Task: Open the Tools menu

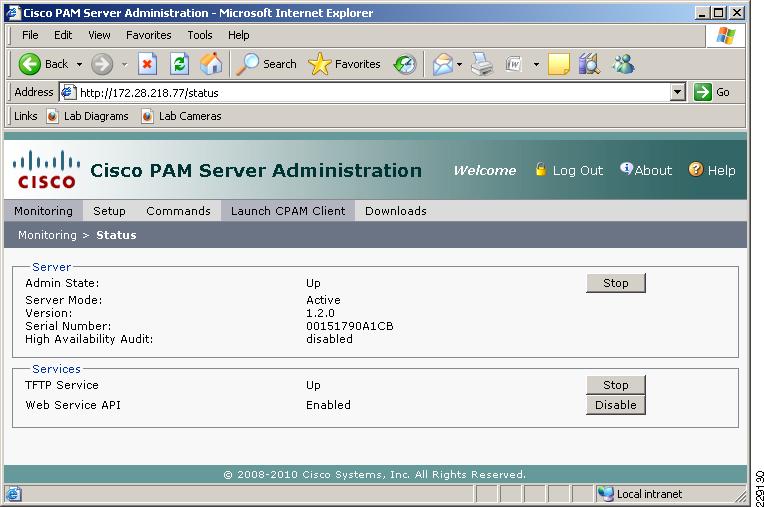Action: coord(200,35)
